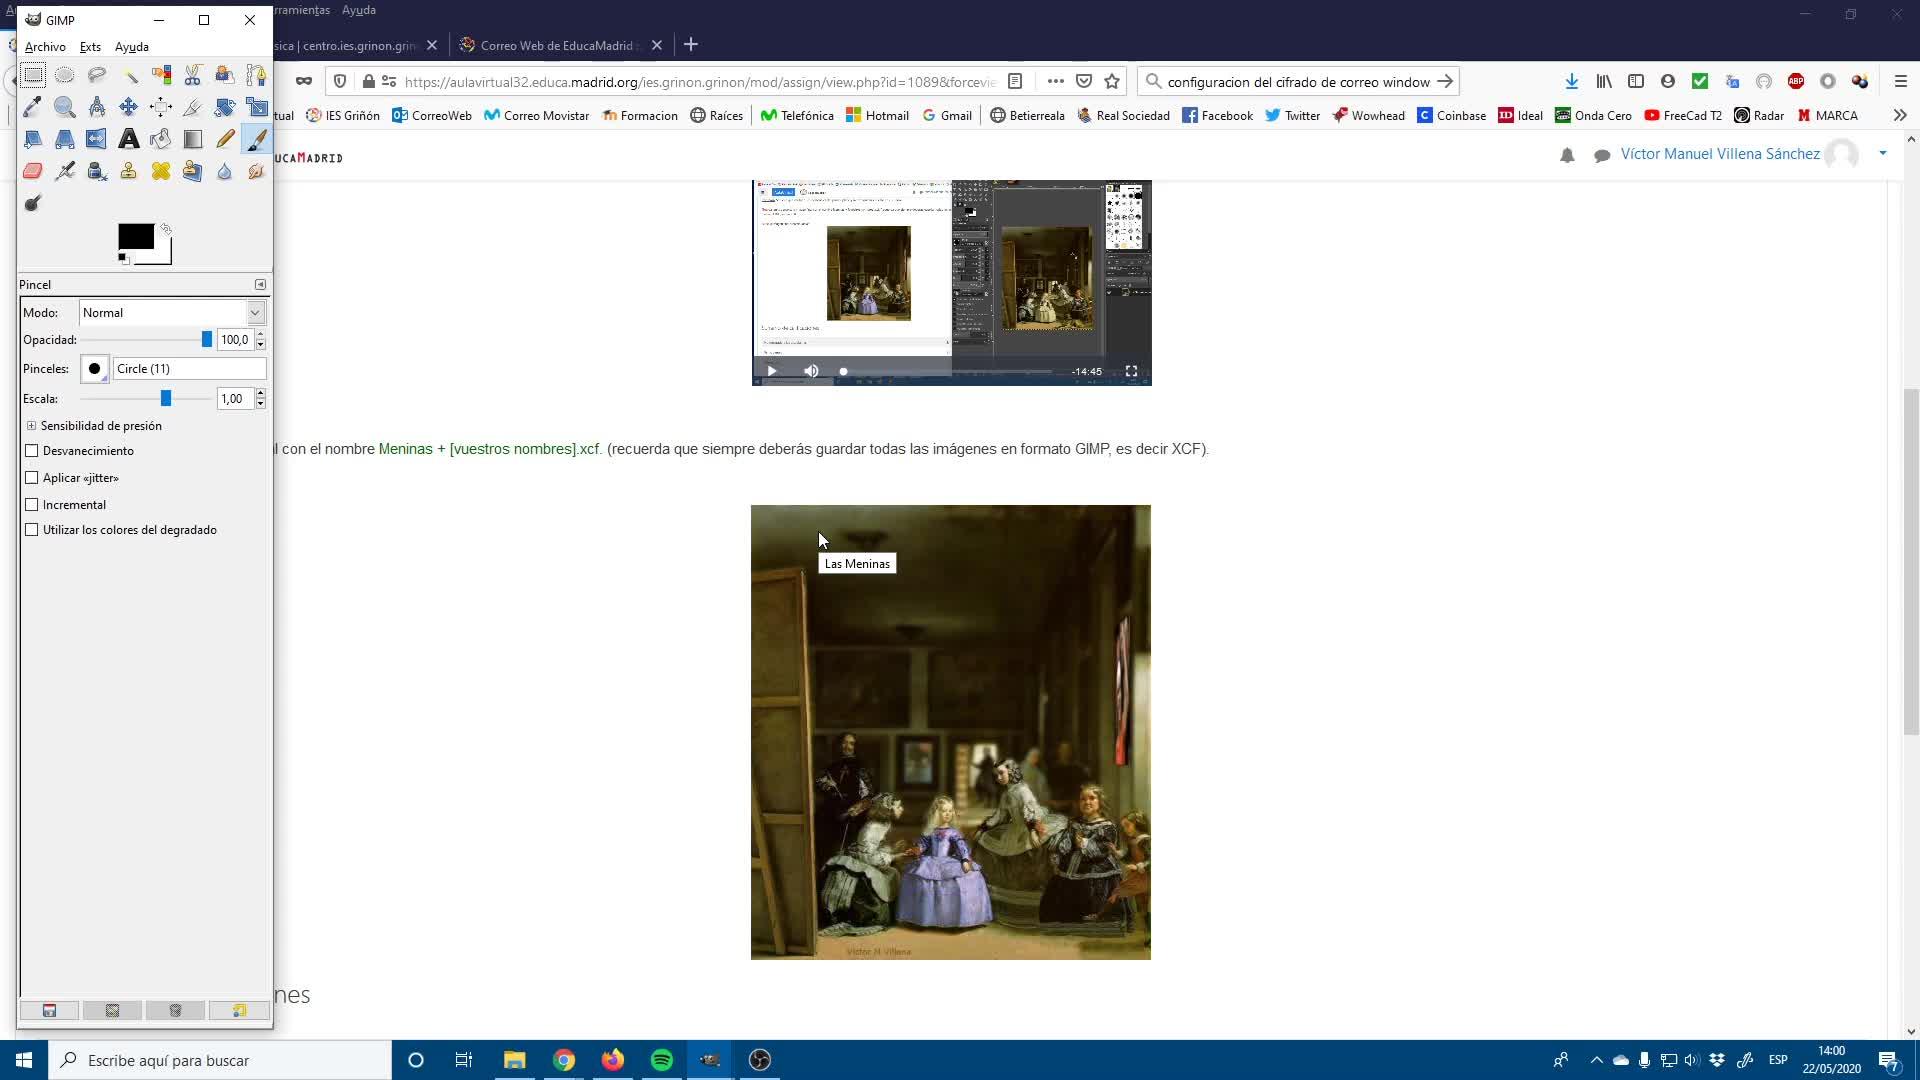
Task: Check the Incremental option
Action: 32,505
